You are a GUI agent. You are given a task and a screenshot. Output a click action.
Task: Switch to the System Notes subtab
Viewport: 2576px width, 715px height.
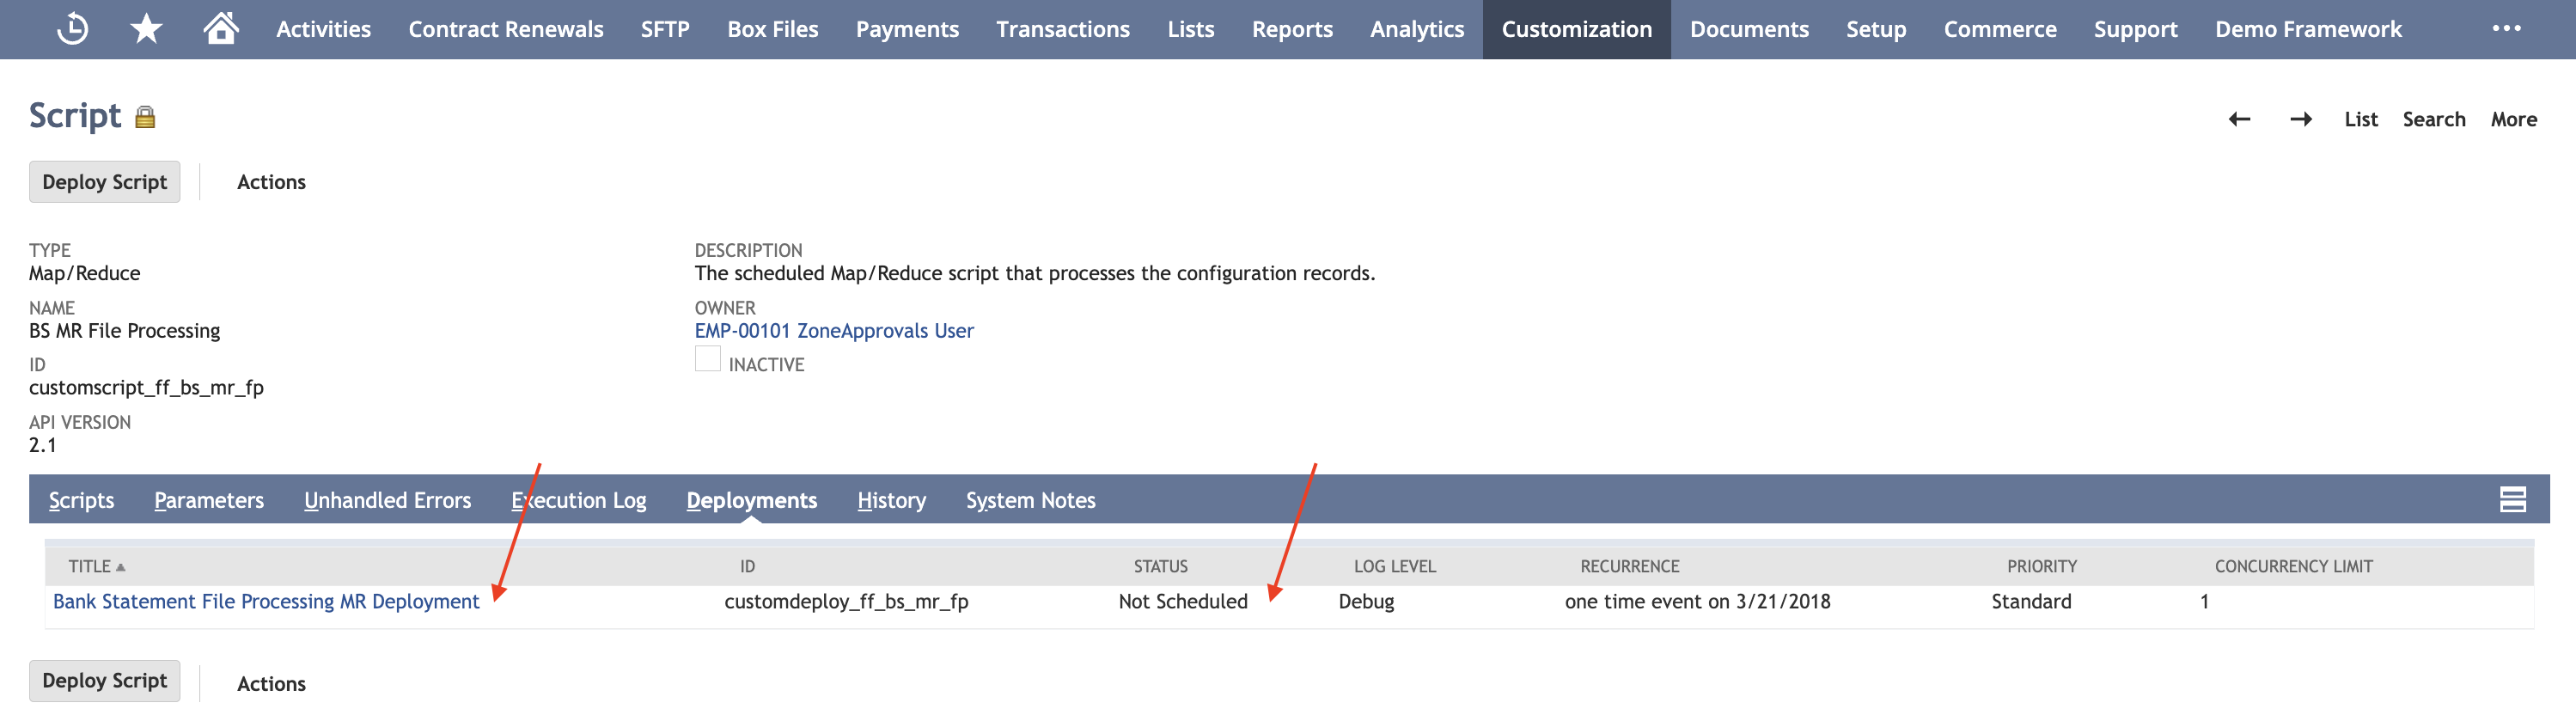pyautogui.click(x=1030, y=500)
